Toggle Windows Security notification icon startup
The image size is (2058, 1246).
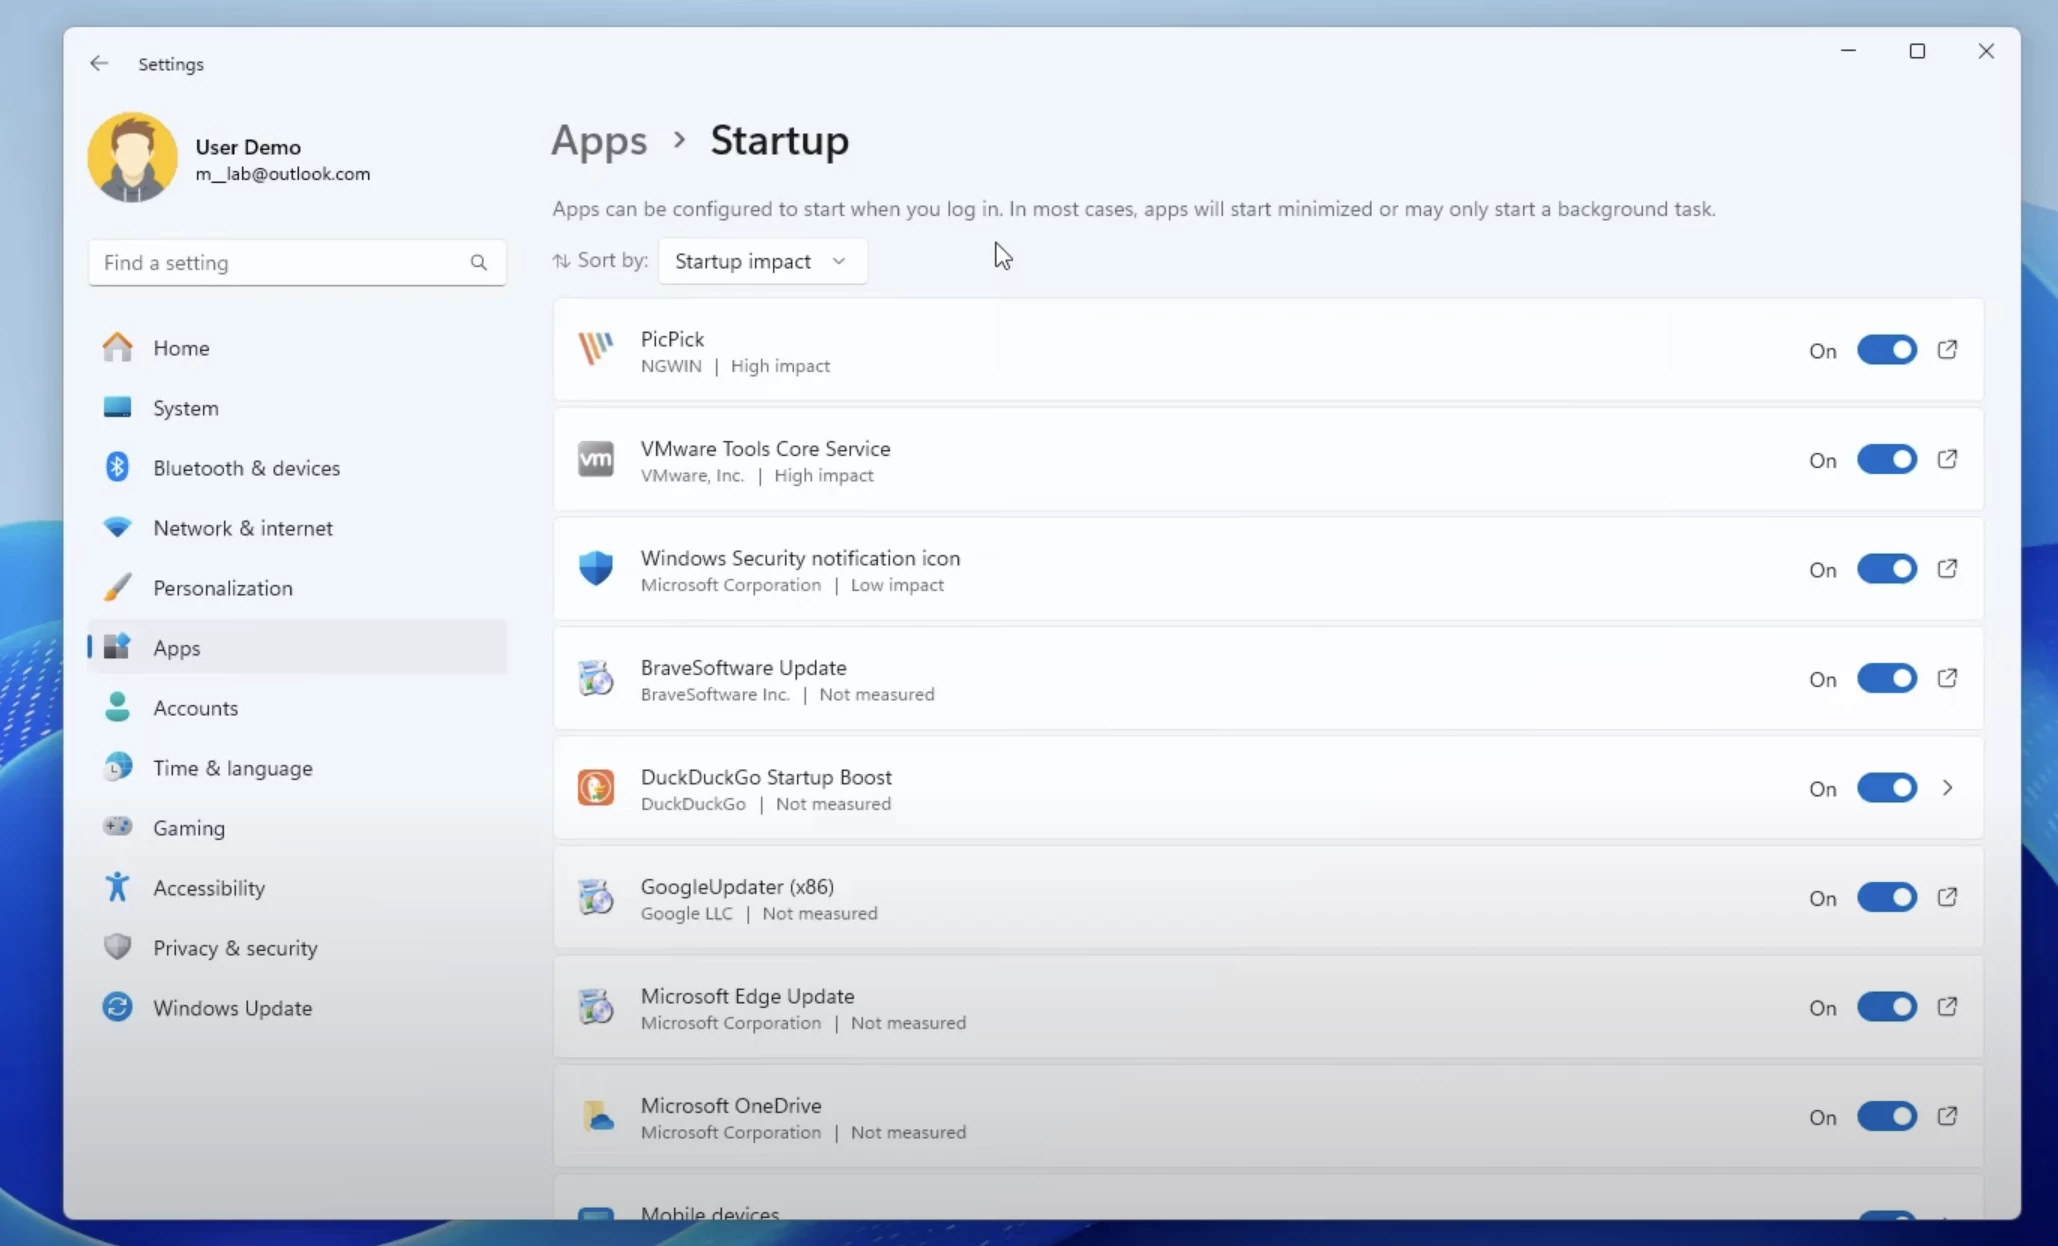click(x=1886, y=569)
